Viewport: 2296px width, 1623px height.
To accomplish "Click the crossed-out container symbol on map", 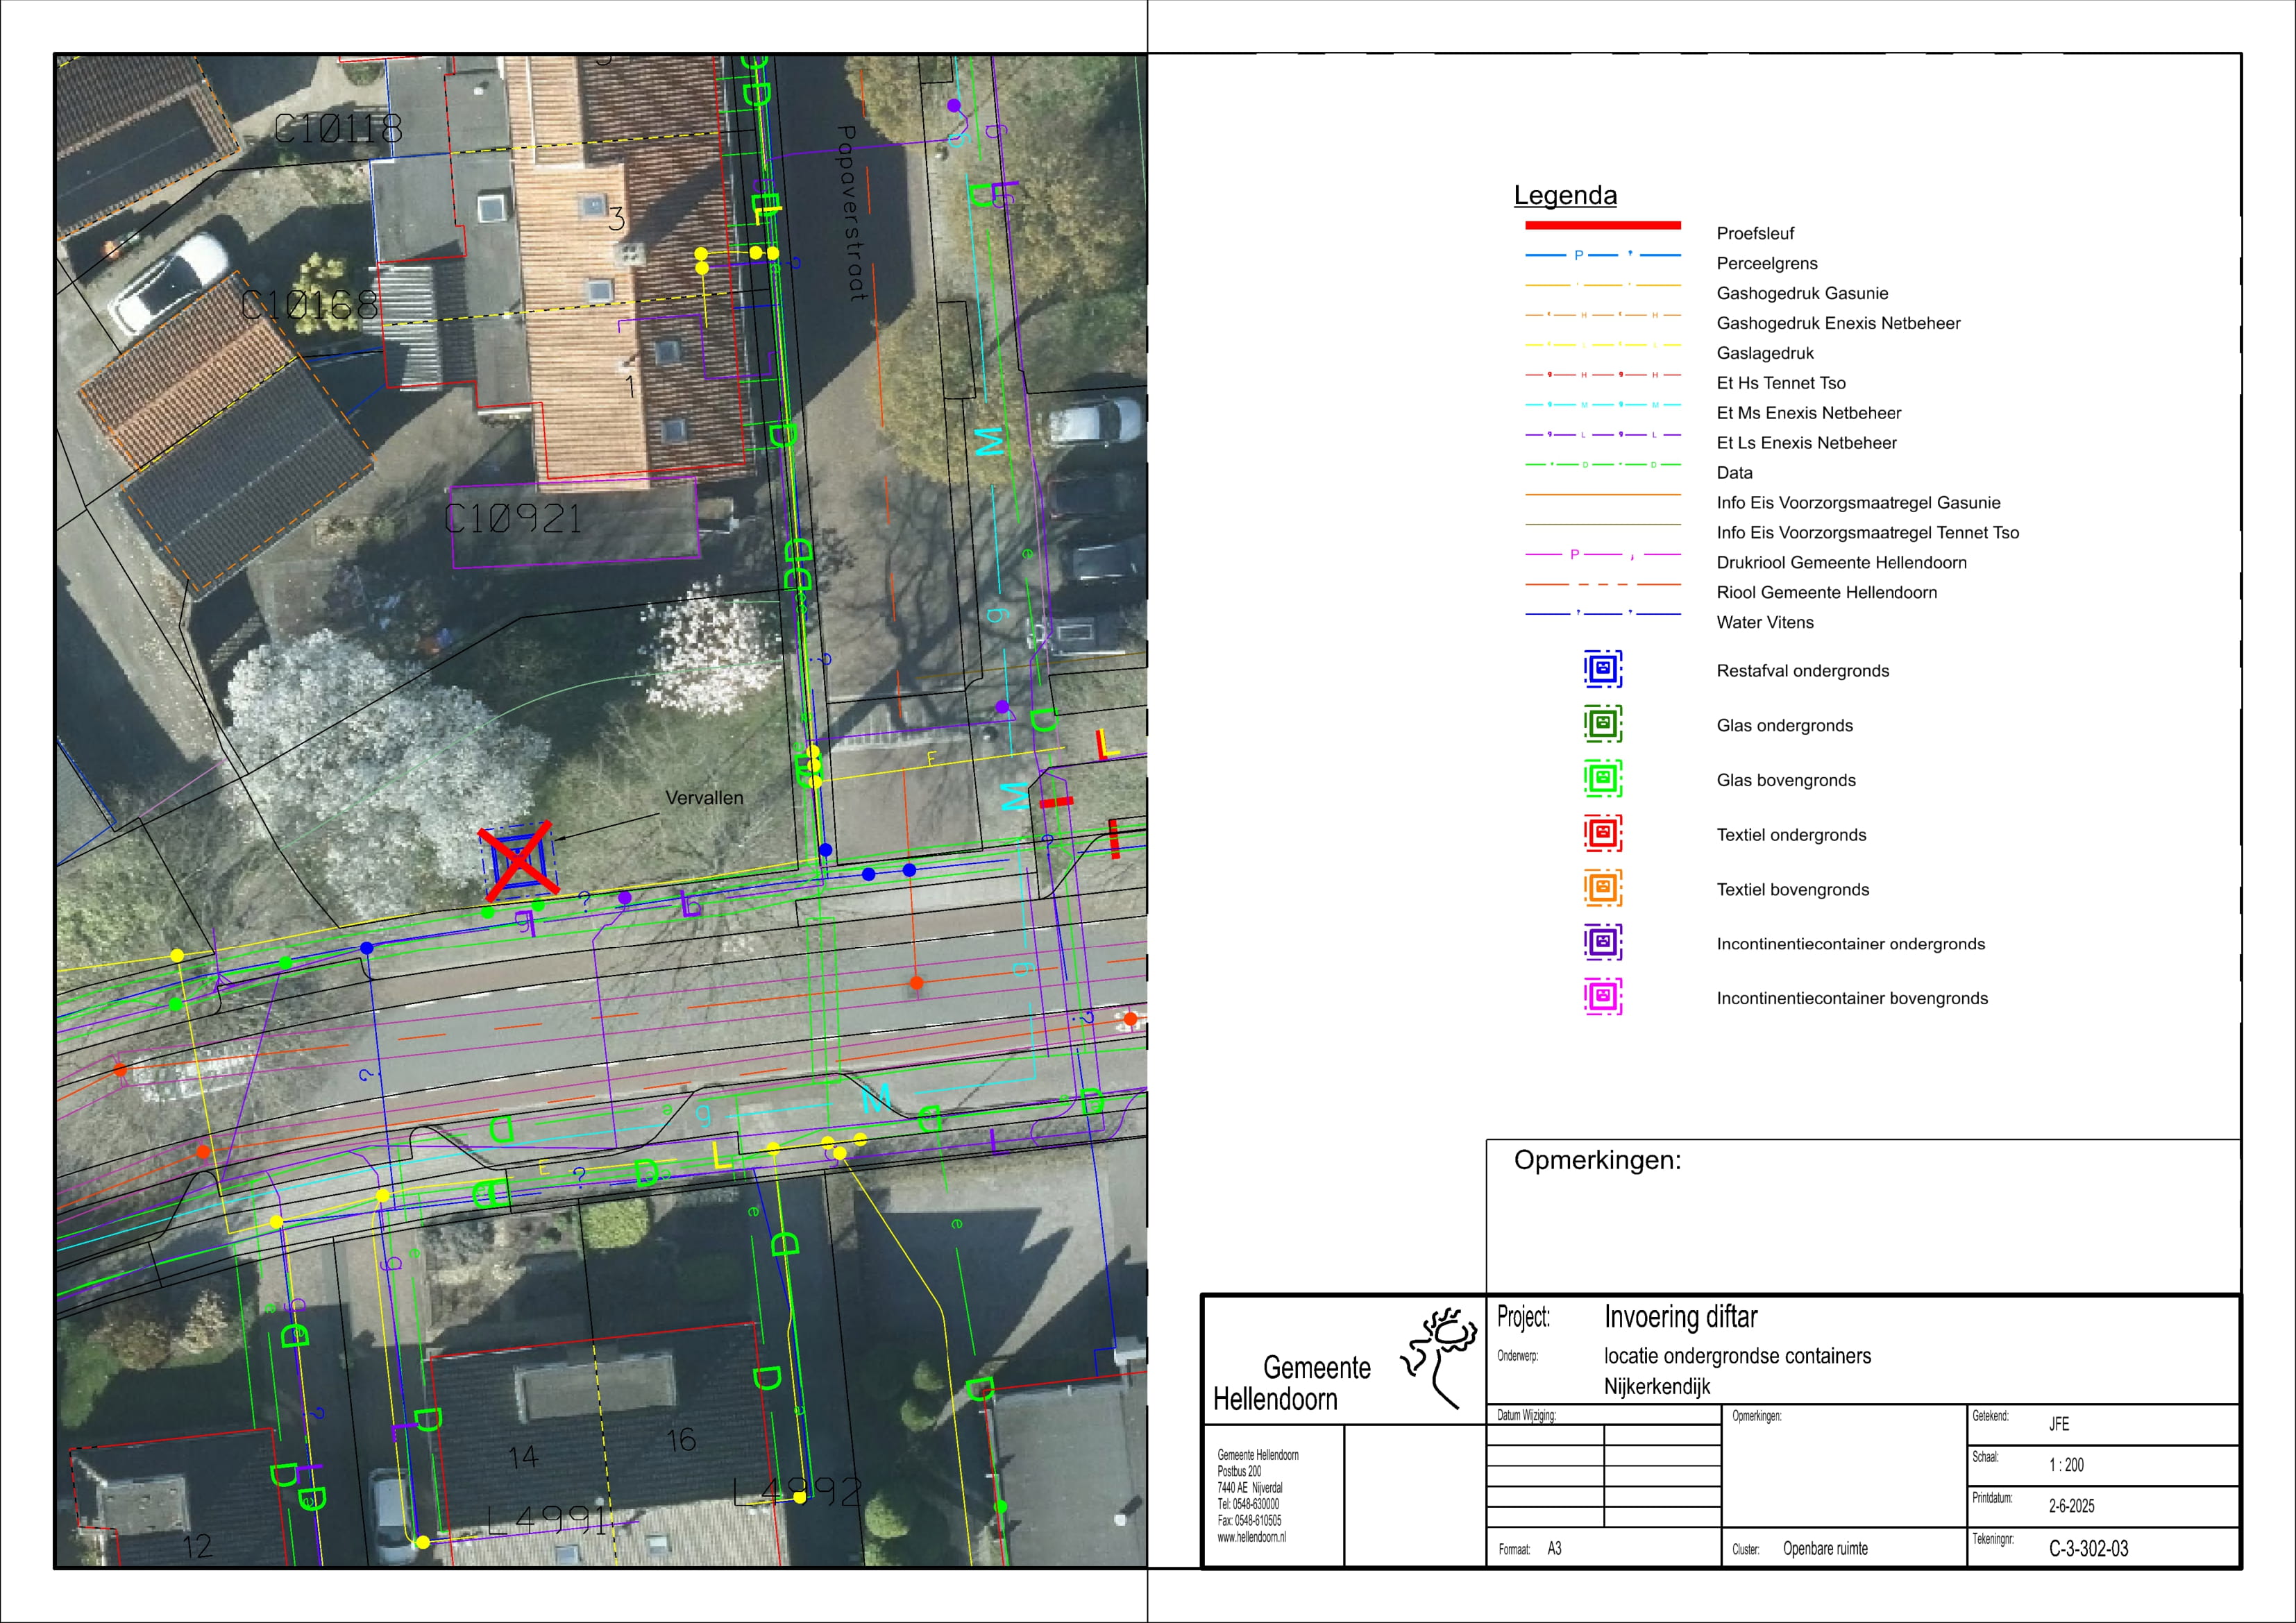I will 518,860.
